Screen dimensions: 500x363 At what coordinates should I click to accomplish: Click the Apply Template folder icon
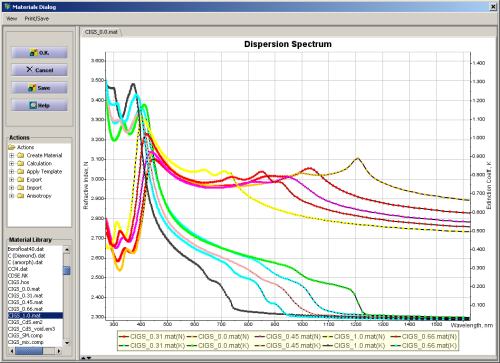coord(21,172)
